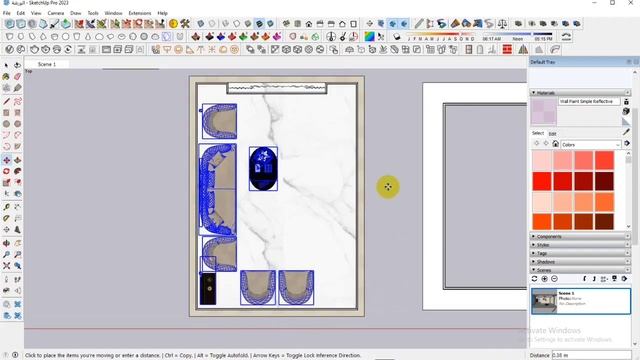Pick the Lasso select tool
Viewport: 640px width, 360px height.
point(17,65)
